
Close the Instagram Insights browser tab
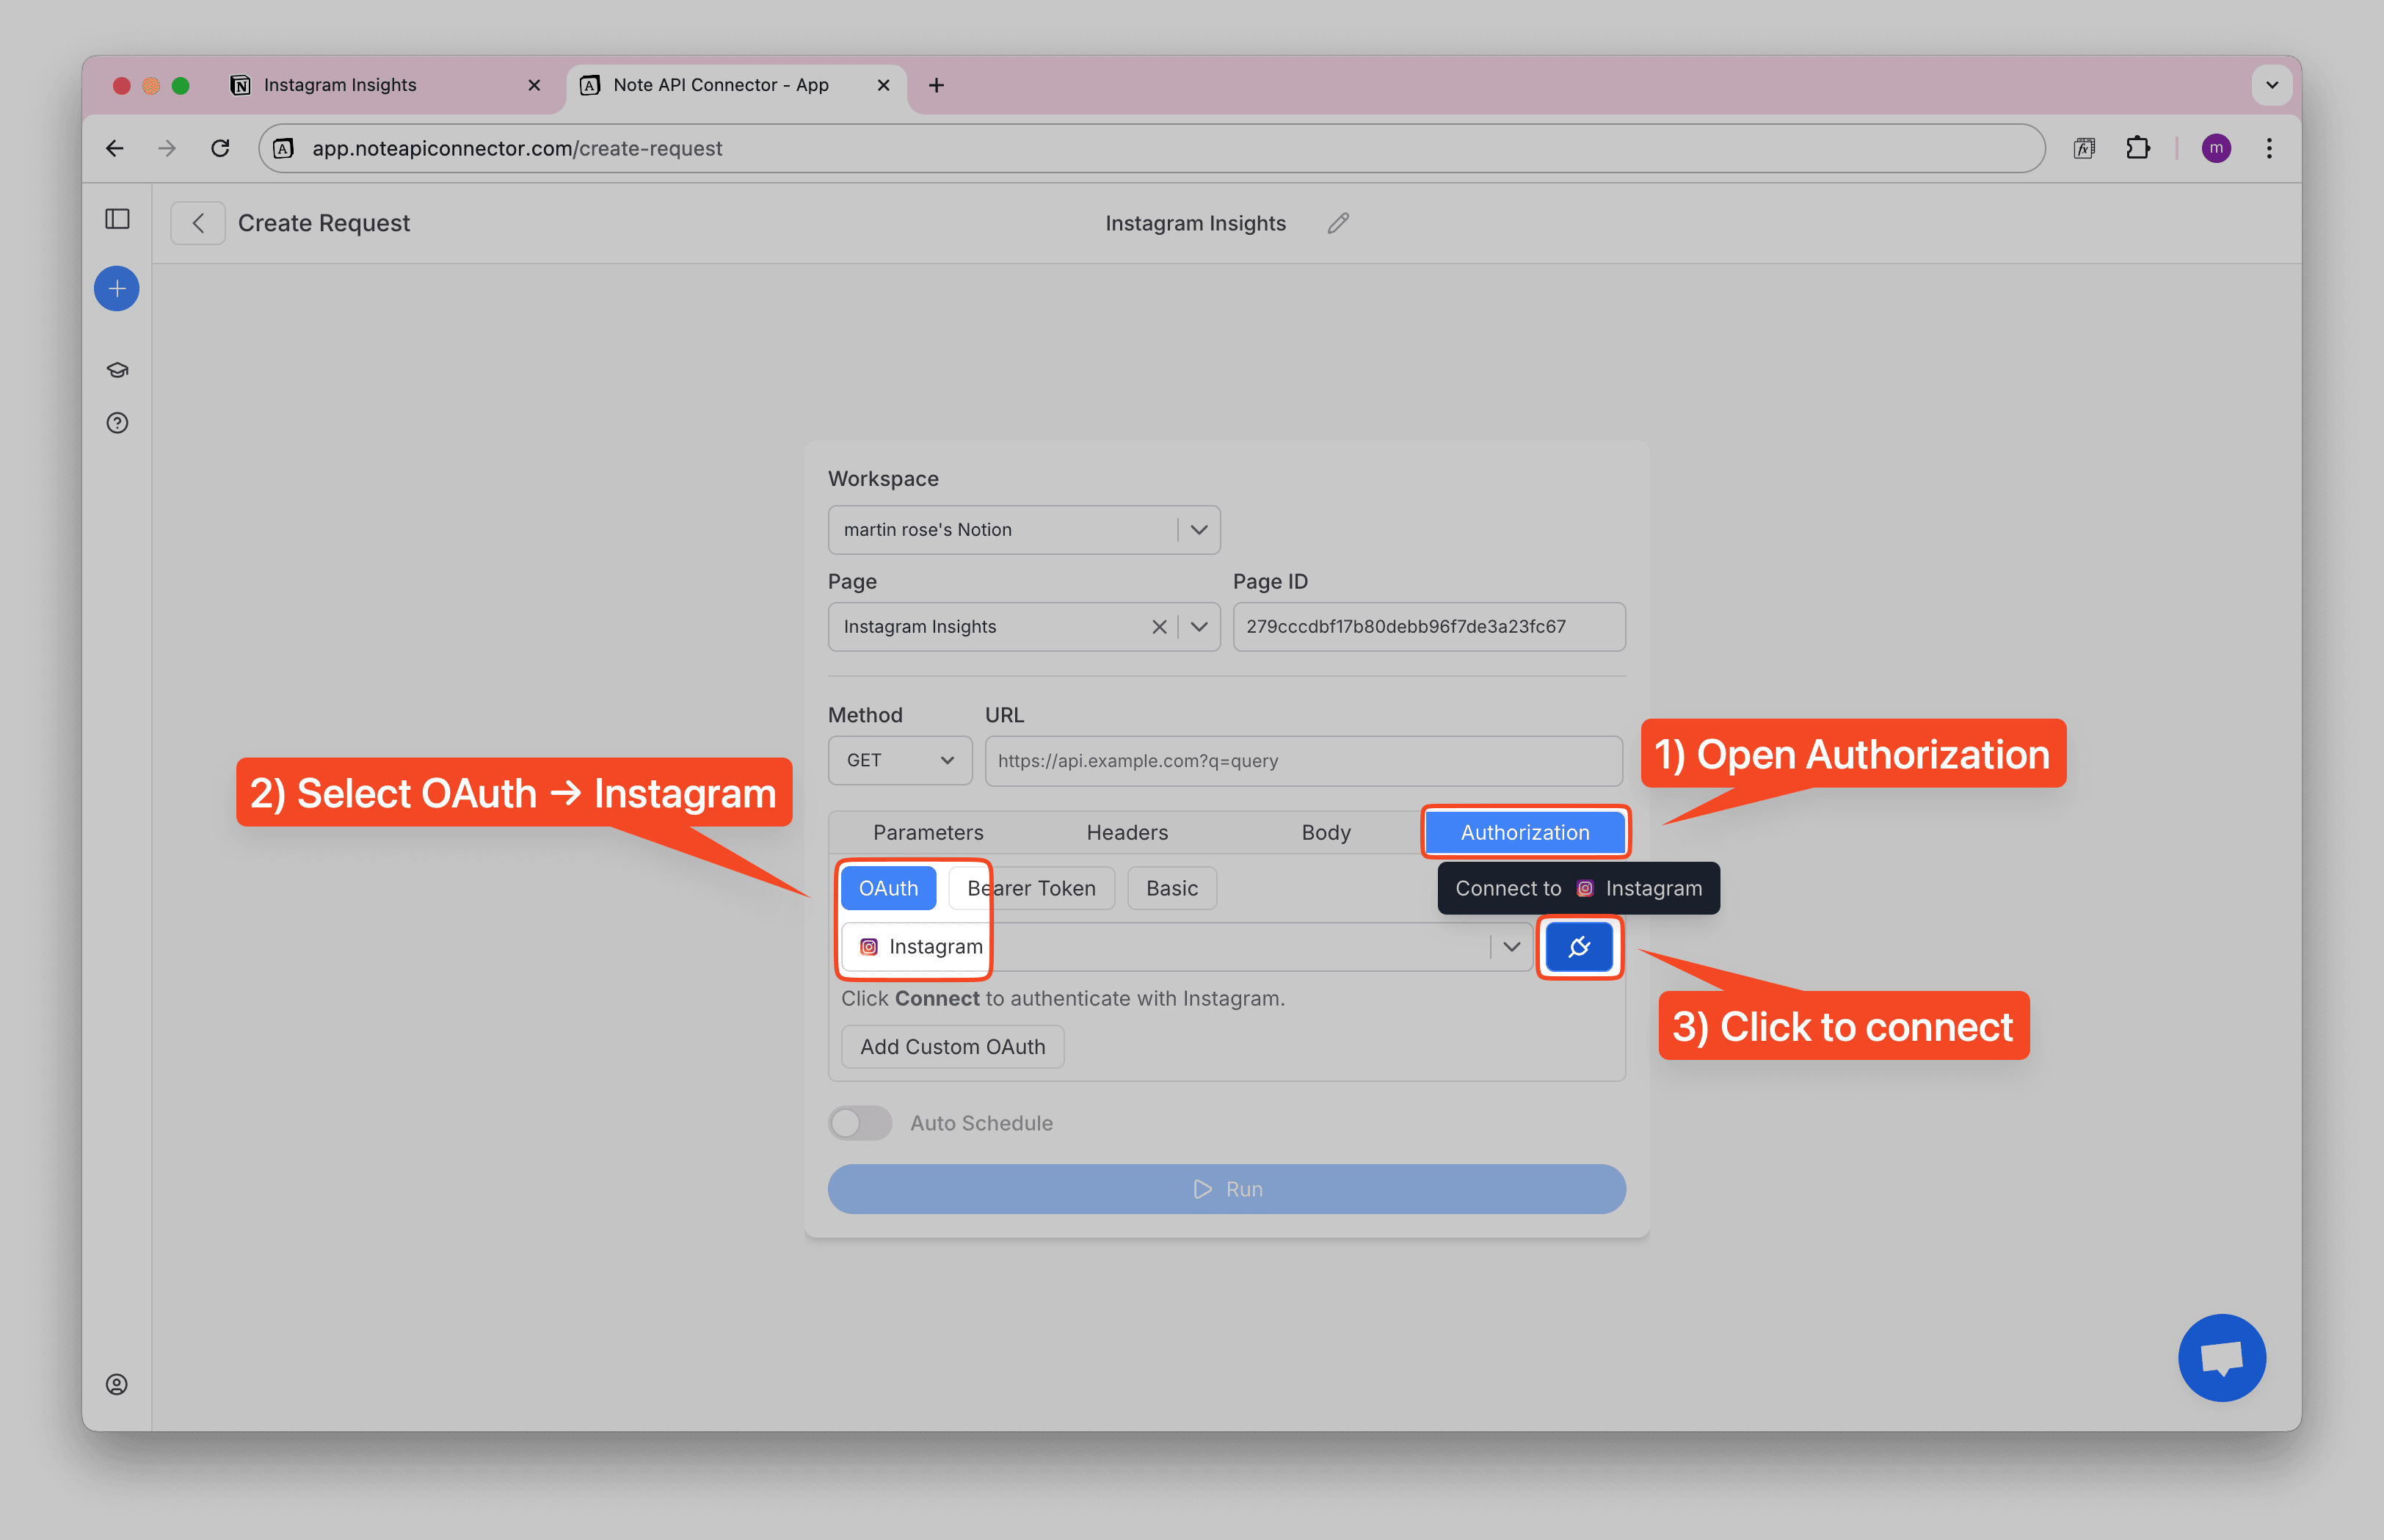534,85
